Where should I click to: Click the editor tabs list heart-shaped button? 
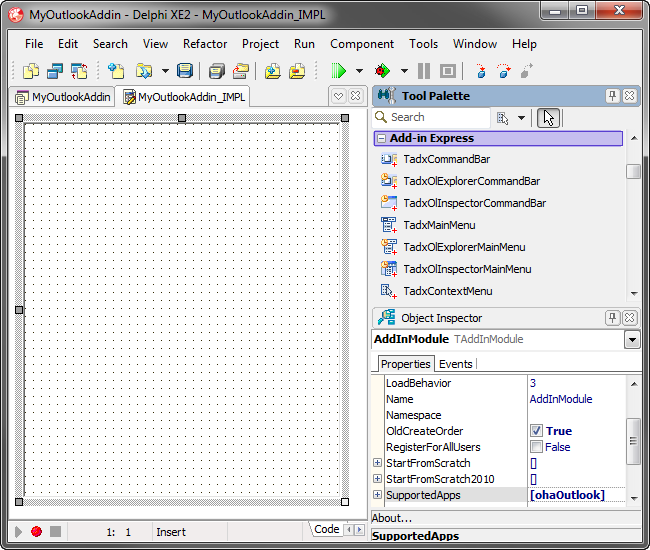338,96
